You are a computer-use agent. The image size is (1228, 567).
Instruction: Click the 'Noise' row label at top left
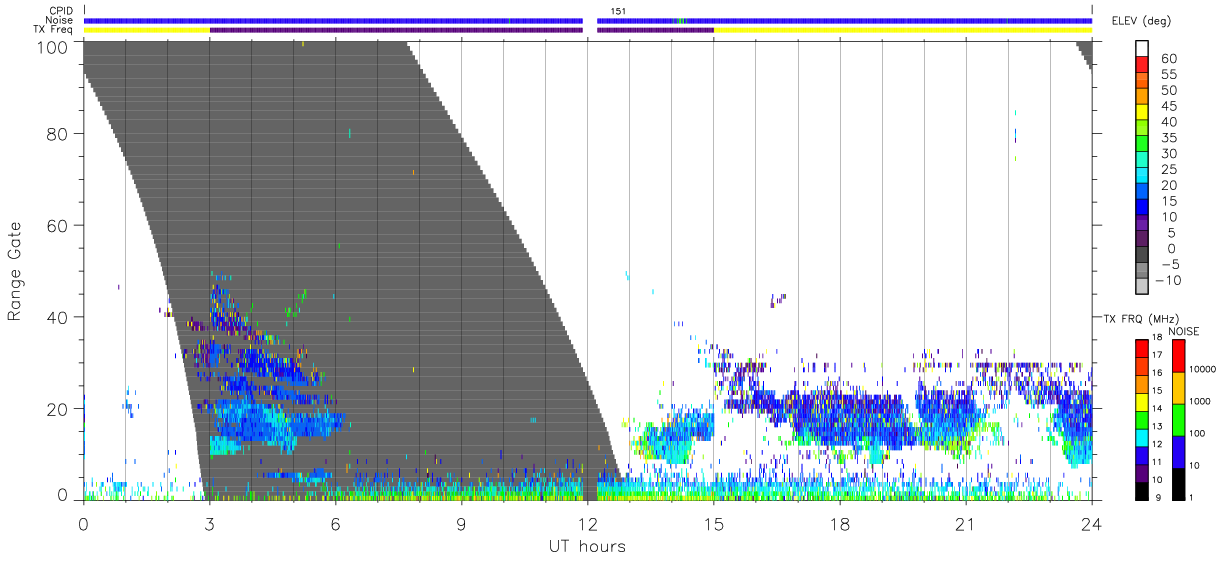59,20
